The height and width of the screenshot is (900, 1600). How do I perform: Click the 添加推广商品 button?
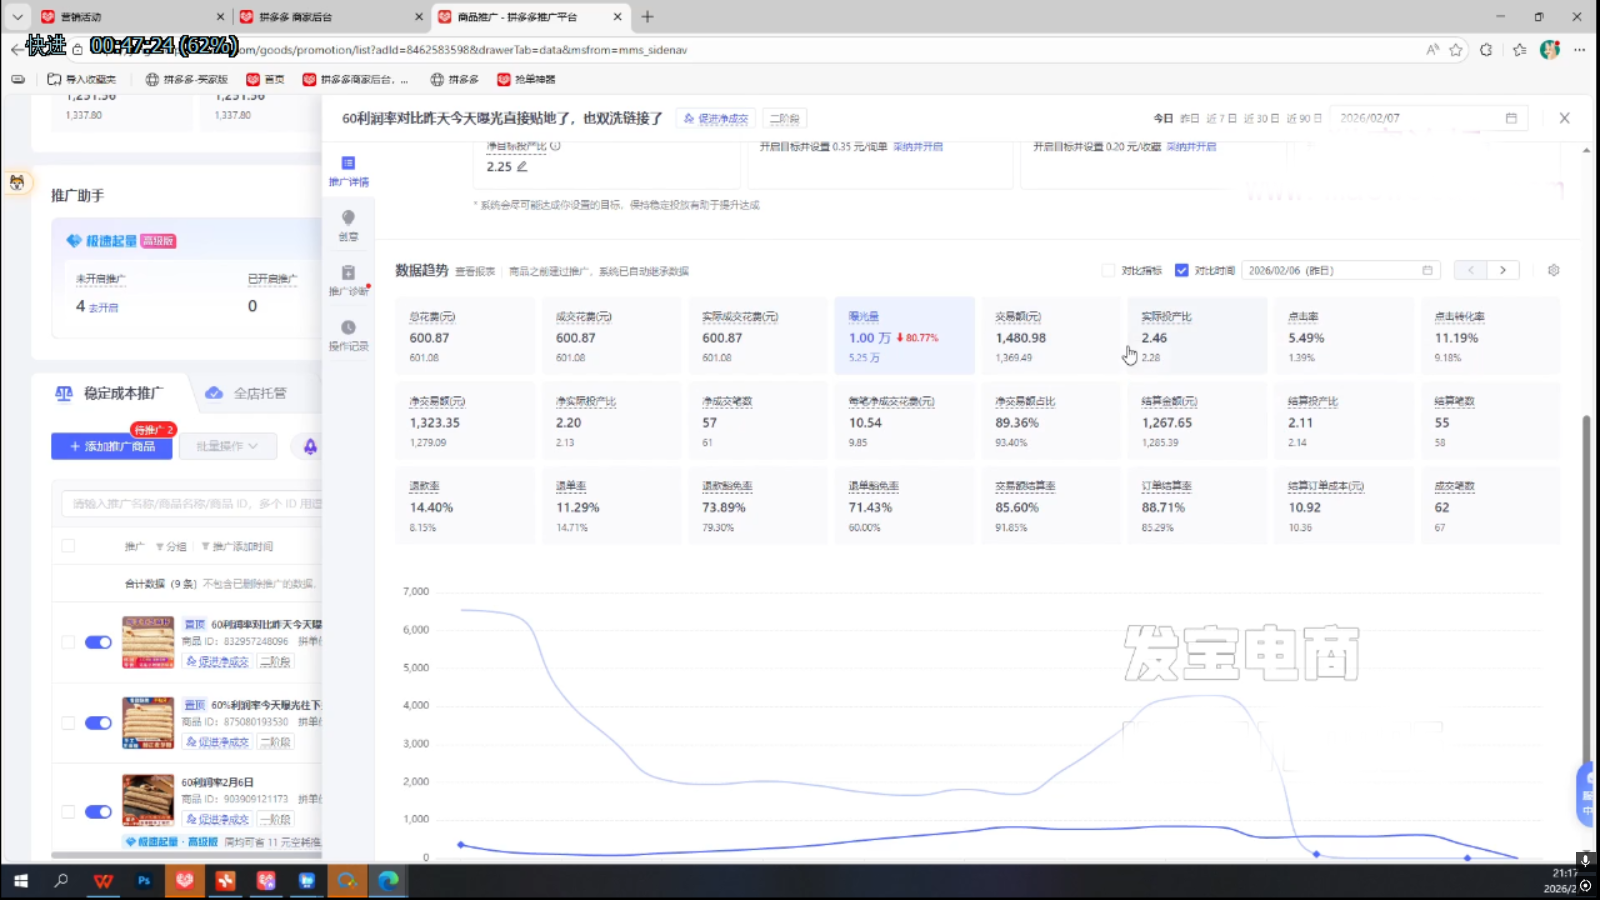point(112,446)
